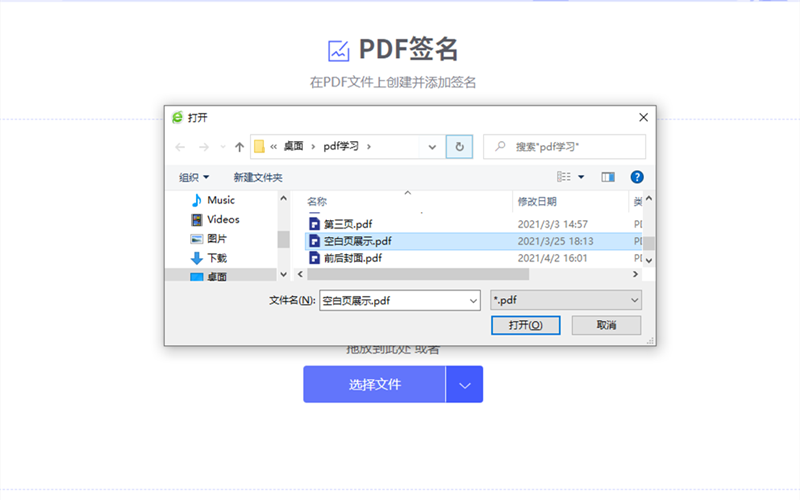Open the 图片 folder in sidebar
Viewport: 800px width, 500px height.
(216, 239)
